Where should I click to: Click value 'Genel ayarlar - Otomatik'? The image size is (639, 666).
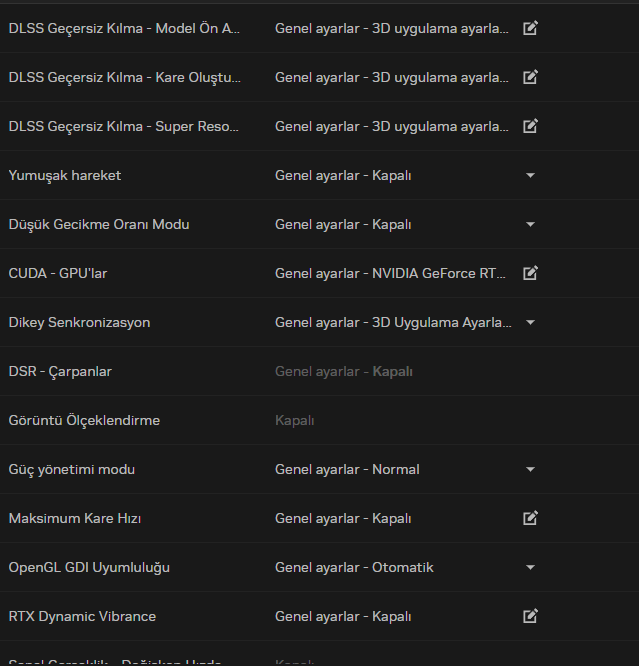[x=354, y=567]
